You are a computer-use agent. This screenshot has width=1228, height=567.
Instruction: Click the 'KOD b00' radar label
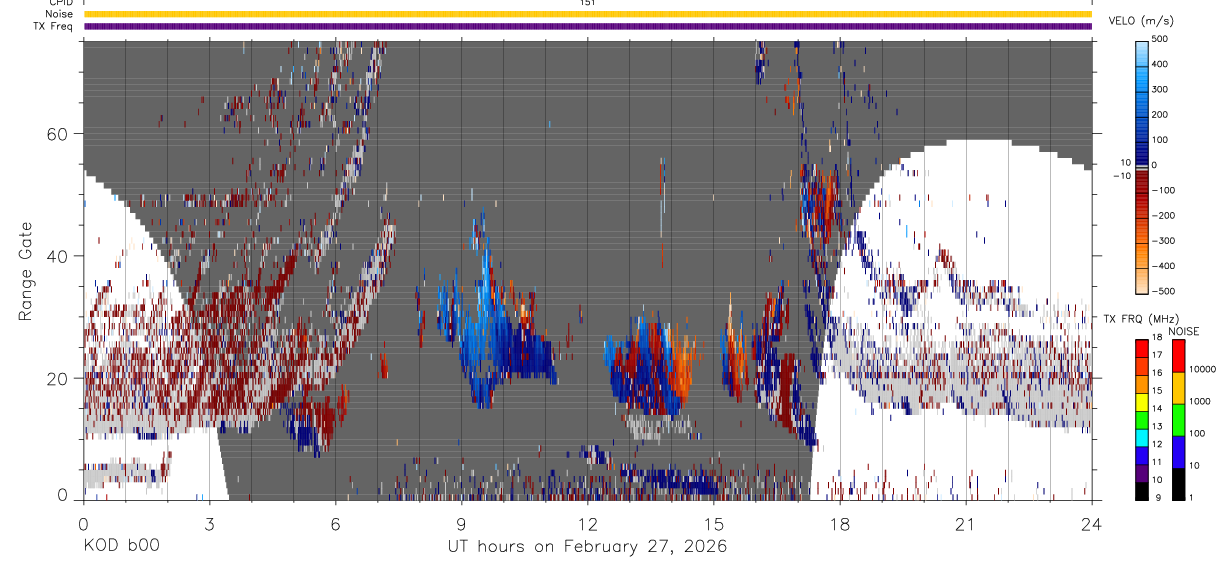[121, 547]
